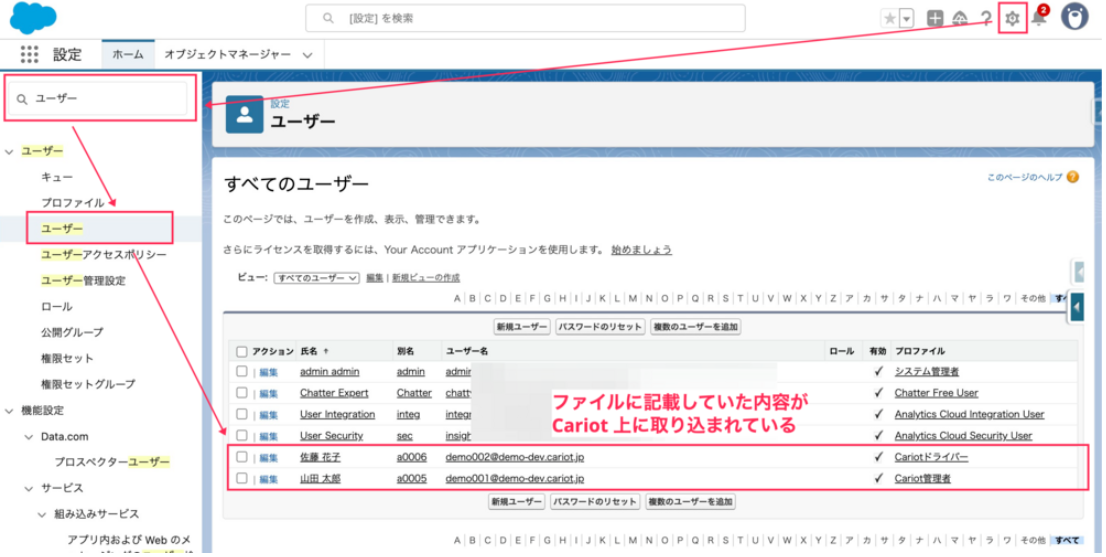The image size is (1106, 557).
Task: Open the notifications bell
Action: (x=1038, y=18)
